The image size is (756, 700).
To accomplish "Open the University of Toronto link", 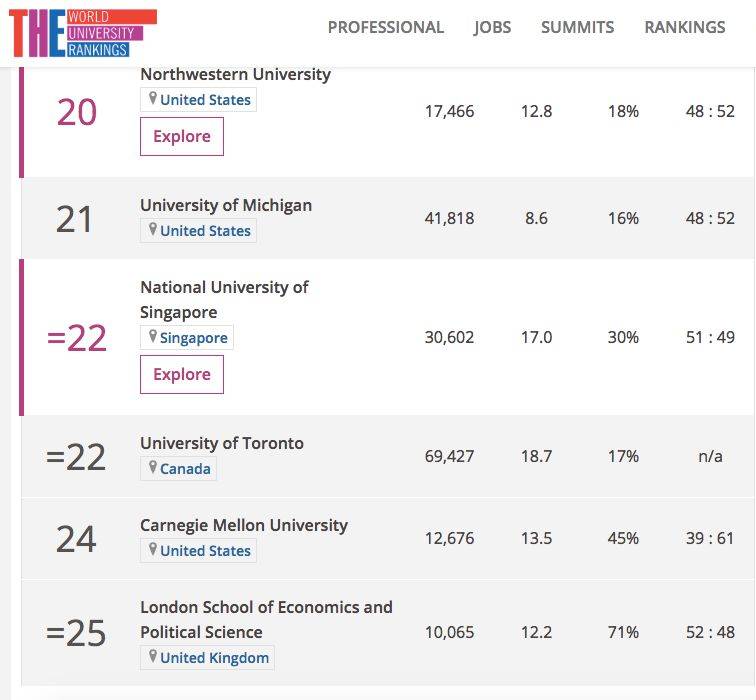I will coord(222,443).
